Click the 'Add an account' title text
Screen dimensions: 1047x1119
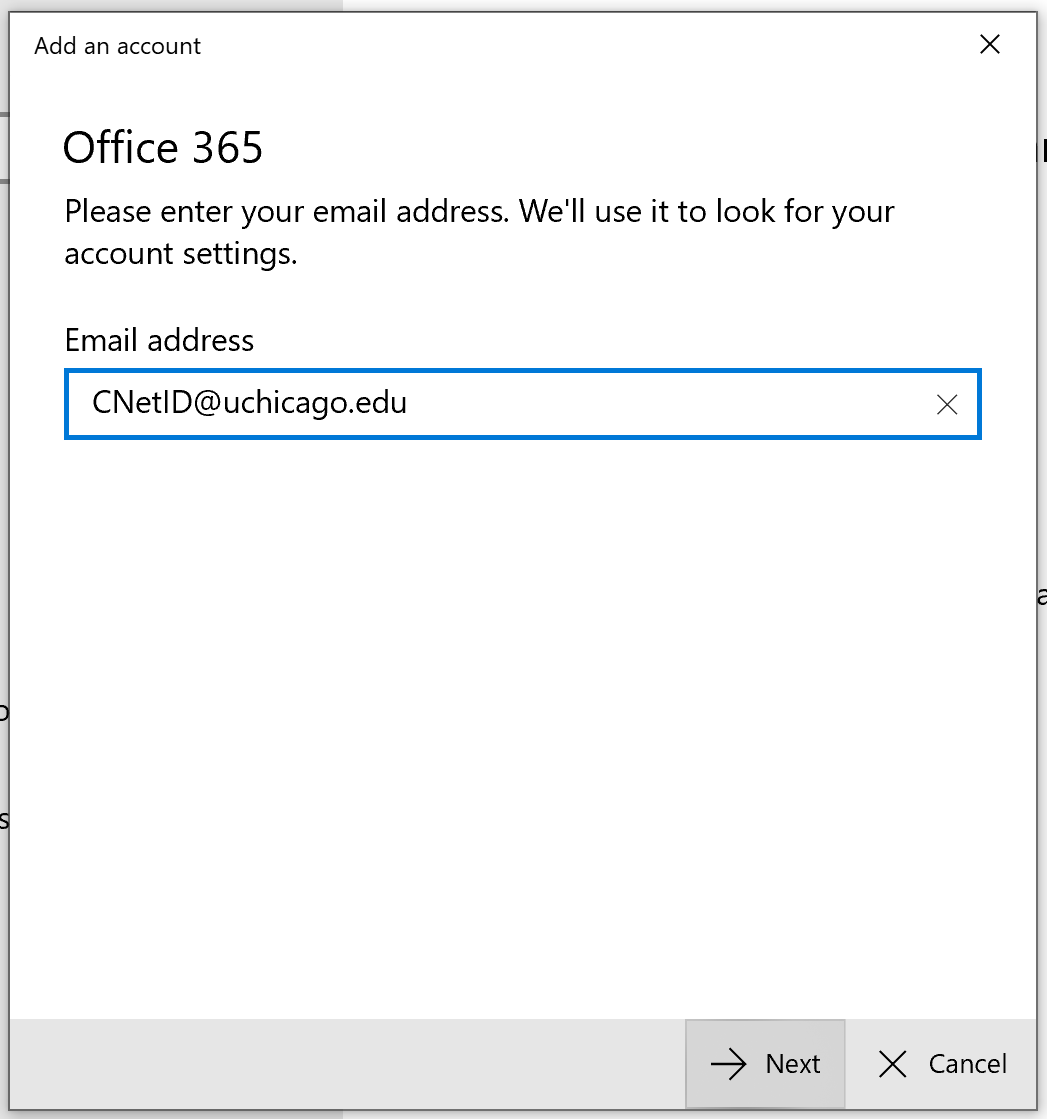[x=118, y=46]
